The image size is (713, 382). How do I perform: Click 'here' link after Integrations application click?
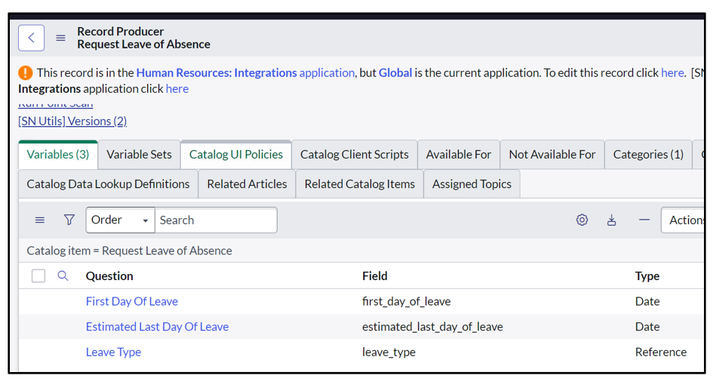177,89
